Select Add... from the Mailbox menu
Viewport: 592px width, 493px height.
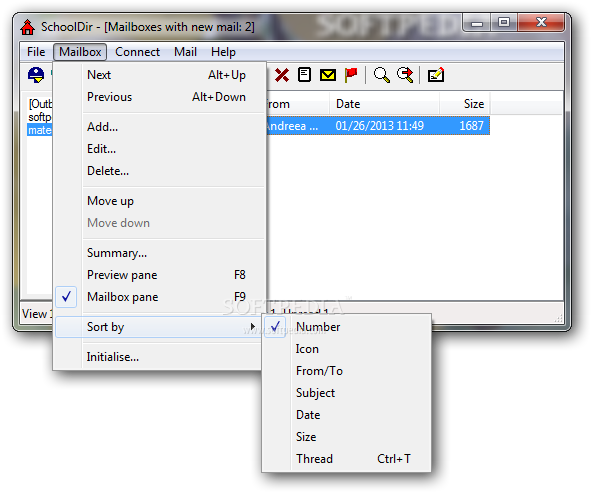pyautogui.click(x=160, y=127)
